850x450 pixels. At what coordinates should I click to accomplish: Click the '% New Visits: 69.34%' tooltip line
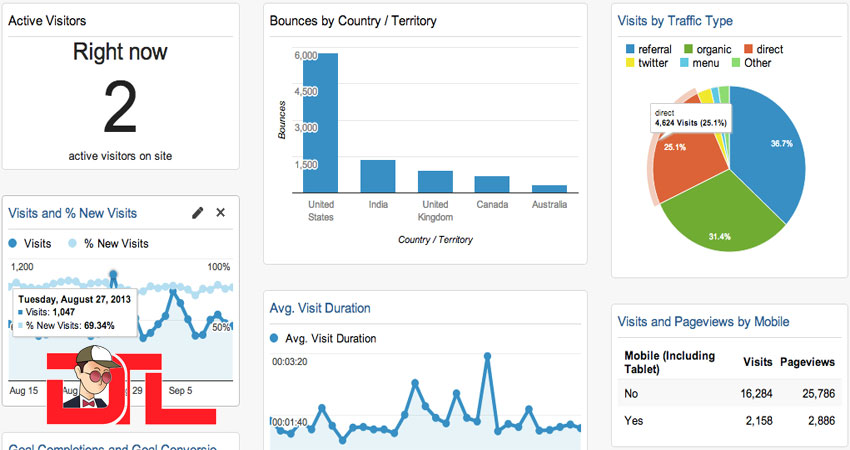click(66, 325)
